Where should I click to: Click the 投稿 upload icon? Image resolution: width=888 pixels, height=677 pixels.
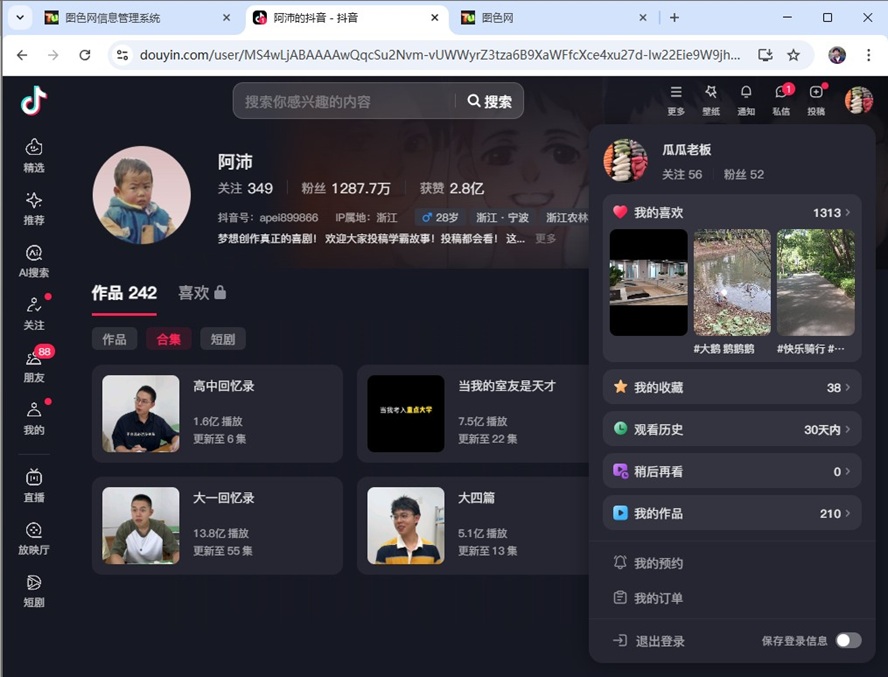point(816,99)
